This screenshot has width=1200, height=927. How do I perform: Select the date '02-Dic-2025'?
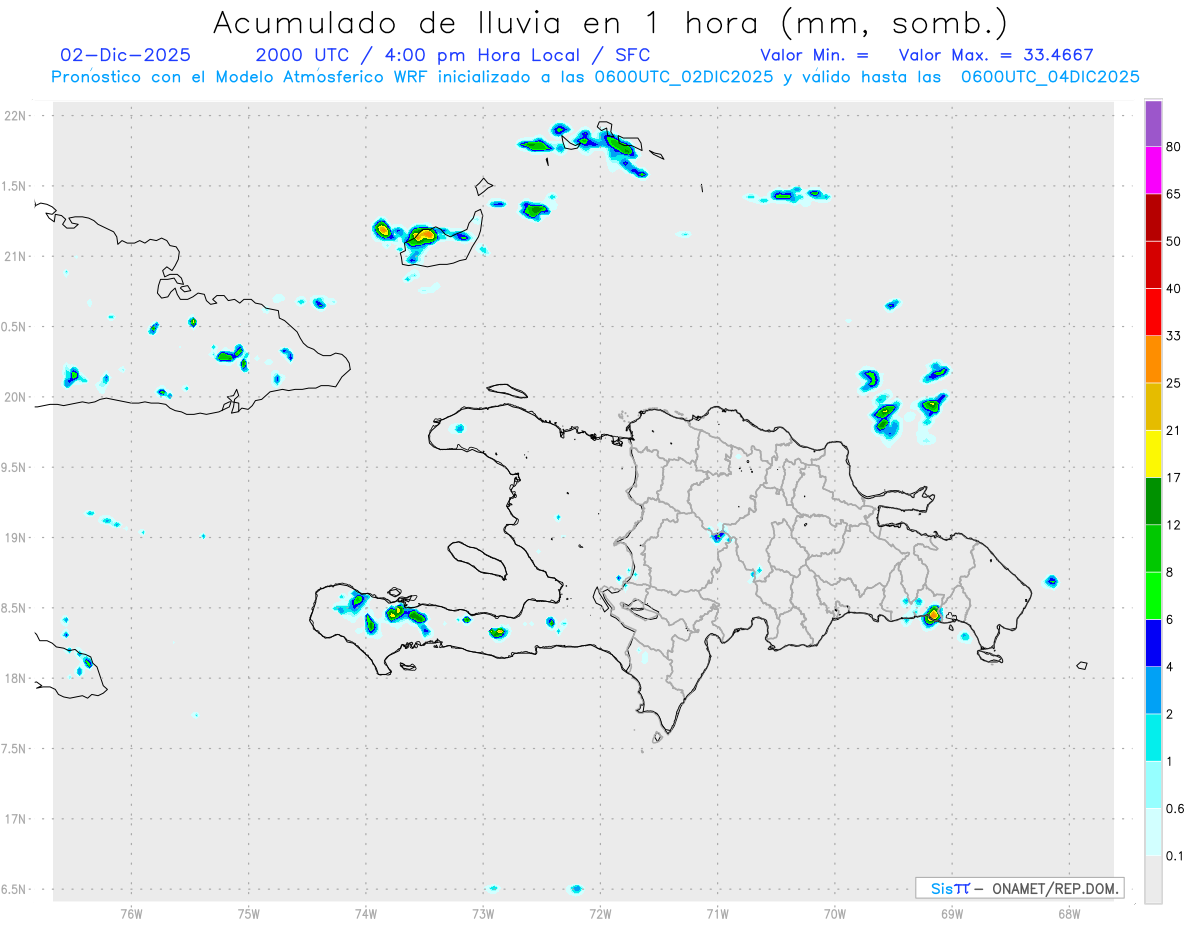(125, 55)
